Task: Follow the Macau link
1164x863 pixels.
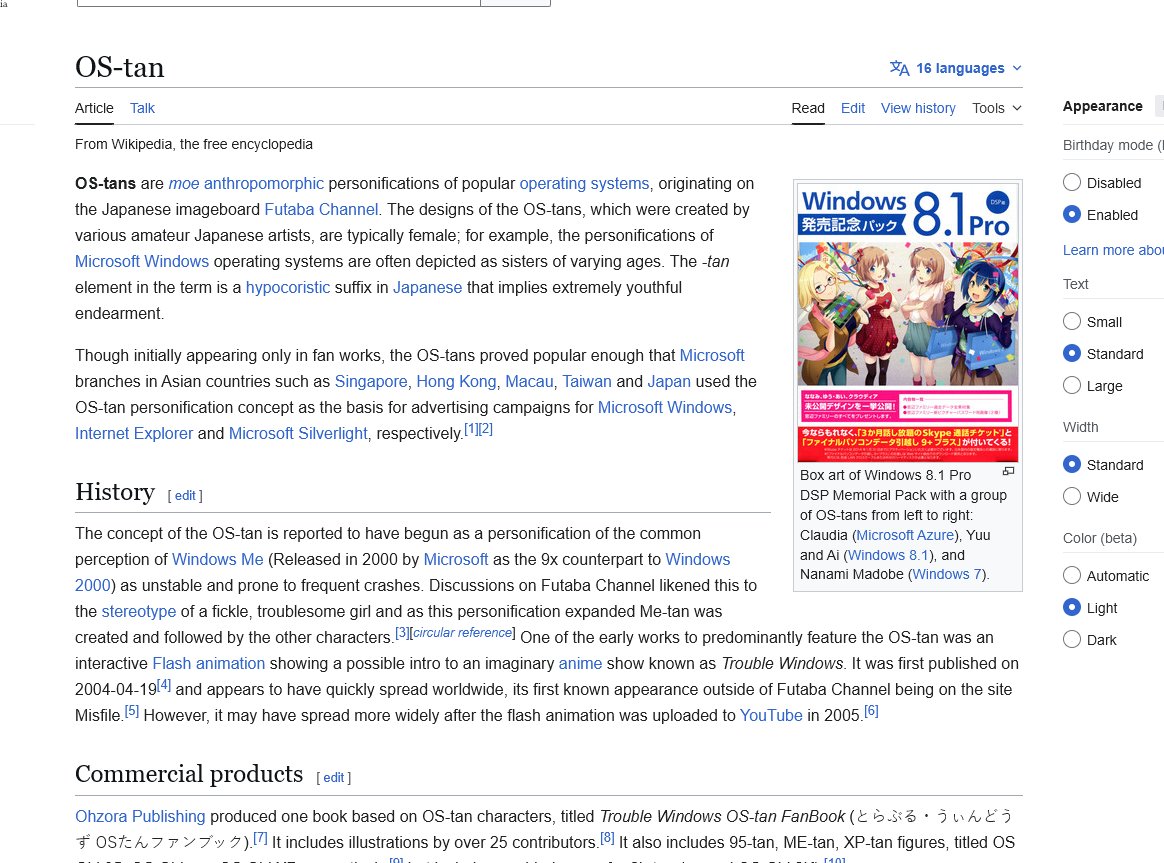Action: (529, 381)
